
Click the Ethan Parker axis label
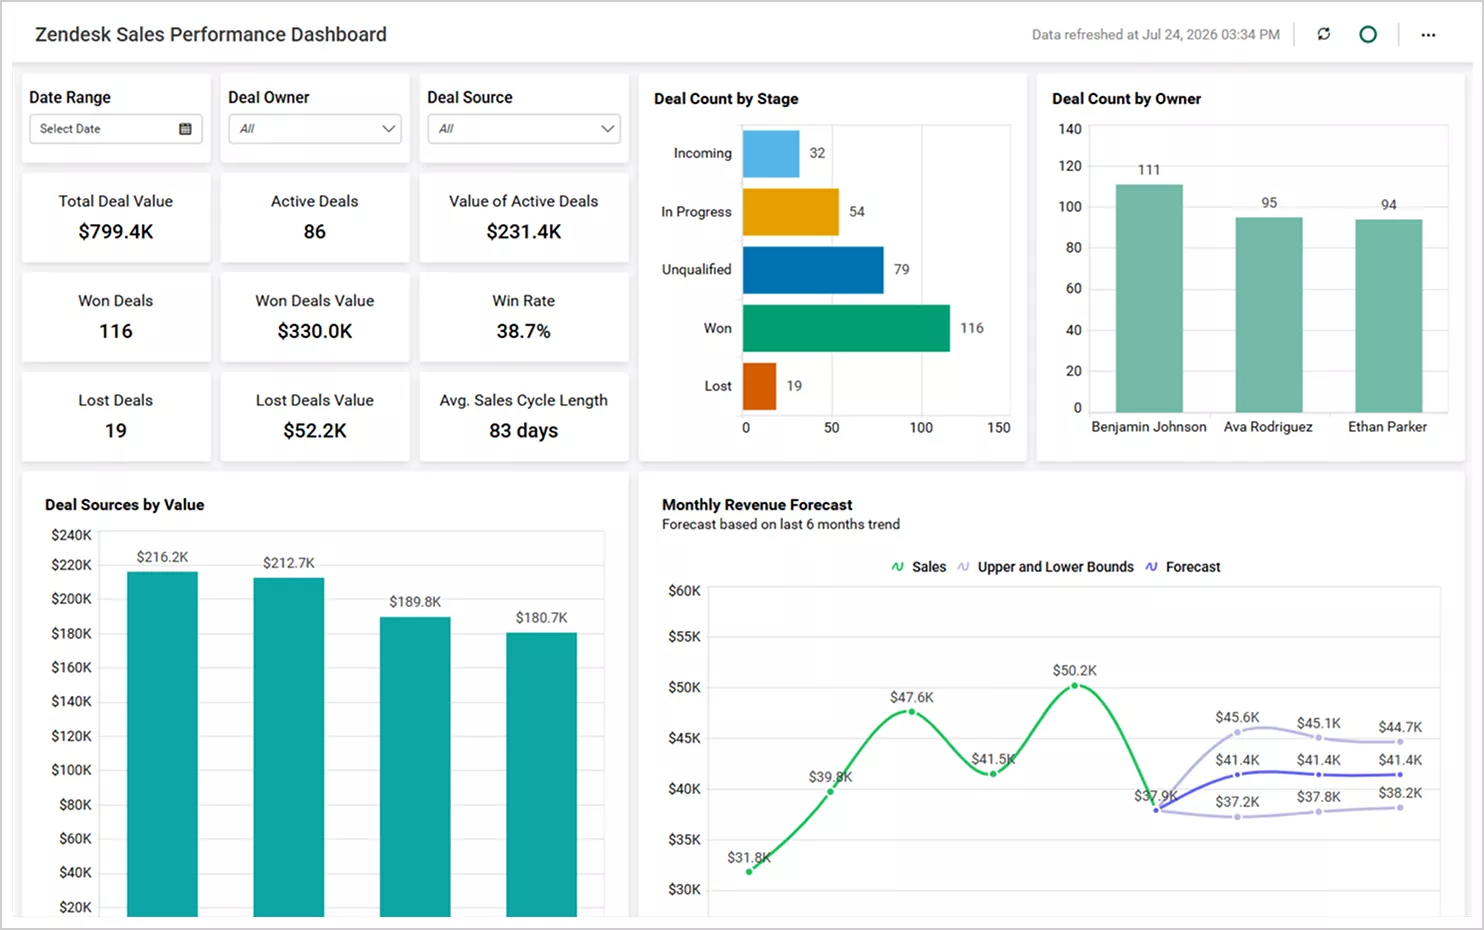[1387, 427]
